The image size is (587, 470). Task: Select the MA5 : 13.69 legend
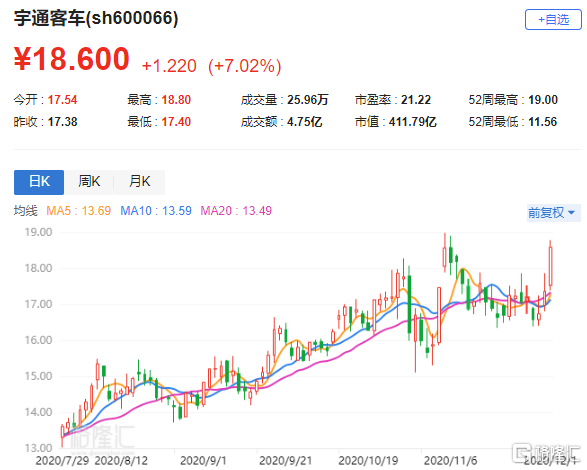79,211
